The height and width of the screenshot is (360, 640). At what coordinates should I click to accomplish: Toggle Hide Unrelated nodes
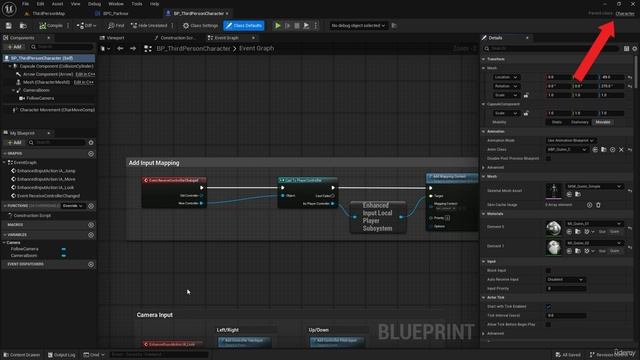coord(149,26)
